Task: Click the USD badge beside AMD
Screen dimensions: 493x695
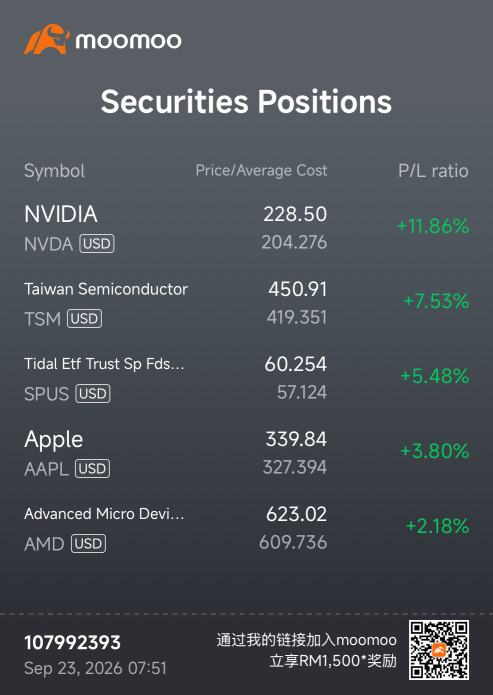Action: [88, 544]
